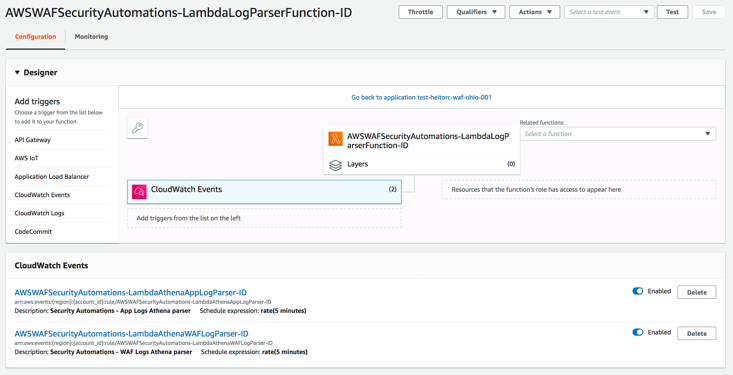
Task: Click 'Resources that the function's role' placeholder
Action: click(x=579, y=190)
